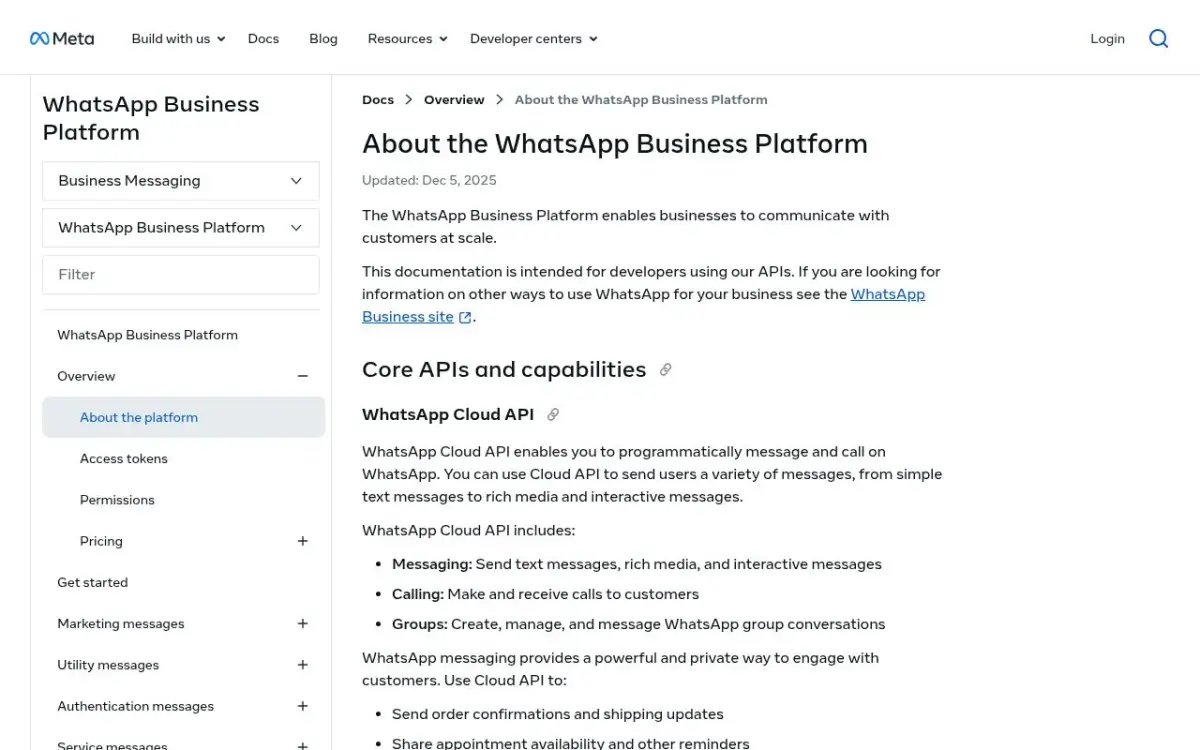
Task: Go to Overview breadcrumb
Action: (x=454, y=100)
